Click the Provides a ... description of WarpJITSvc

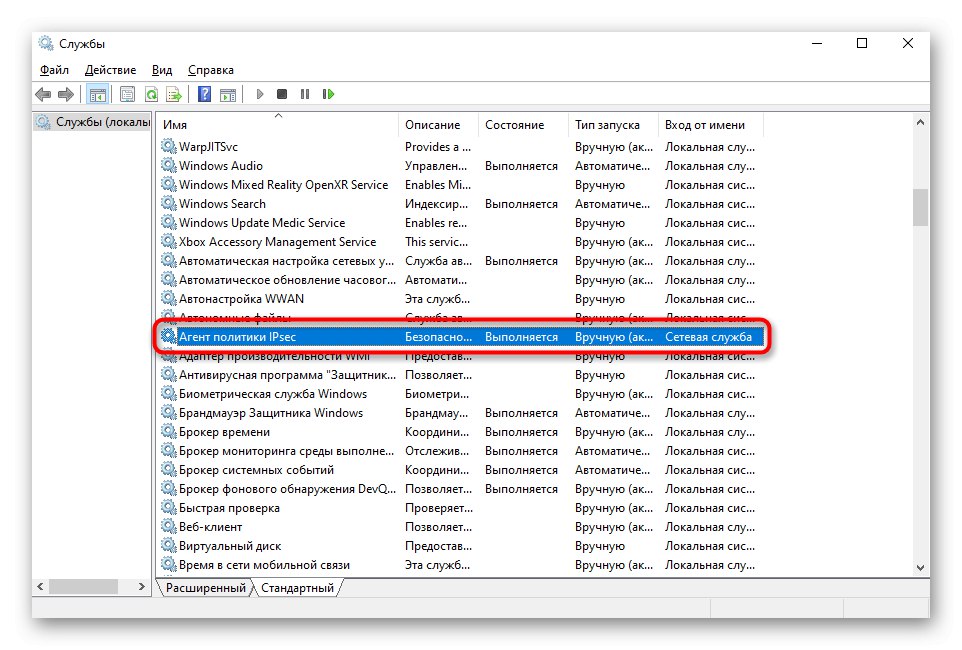pos(437,147)
